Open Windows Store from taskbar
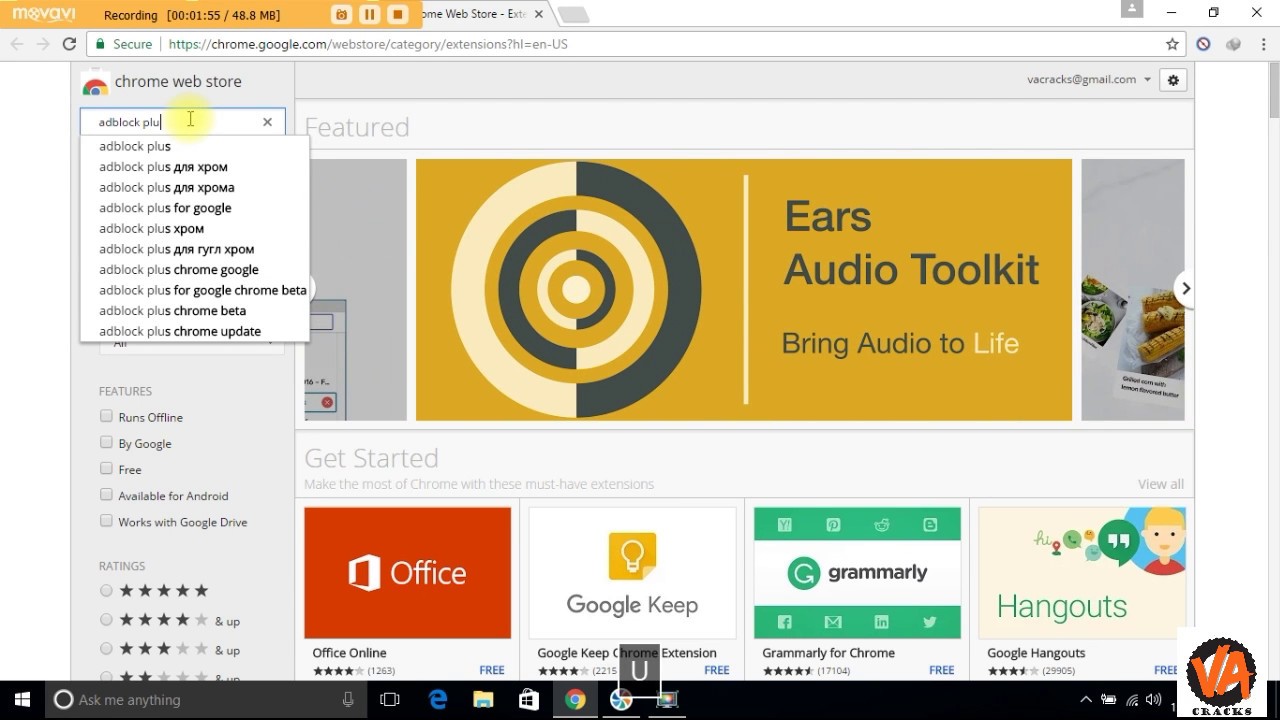Viewport: 1280px width, 720px height. click(529, 700)
